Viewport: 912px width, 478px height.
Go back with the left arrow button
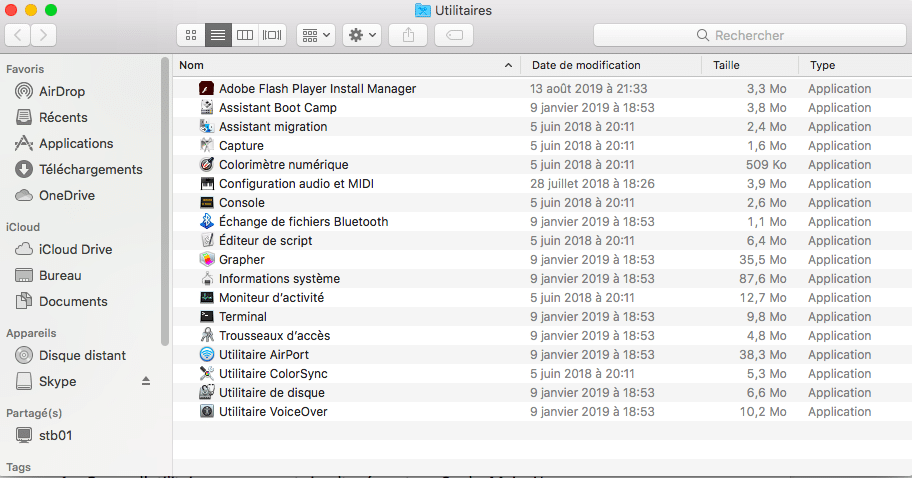(x=17, y=35)
